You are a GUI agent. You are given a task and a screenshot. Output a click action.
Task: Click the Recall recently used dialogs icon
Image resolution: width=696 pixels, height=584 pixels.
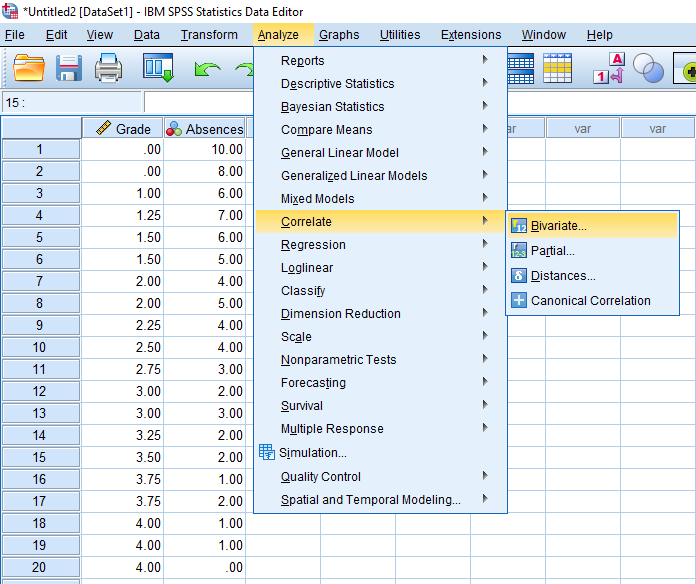(158, 68)
